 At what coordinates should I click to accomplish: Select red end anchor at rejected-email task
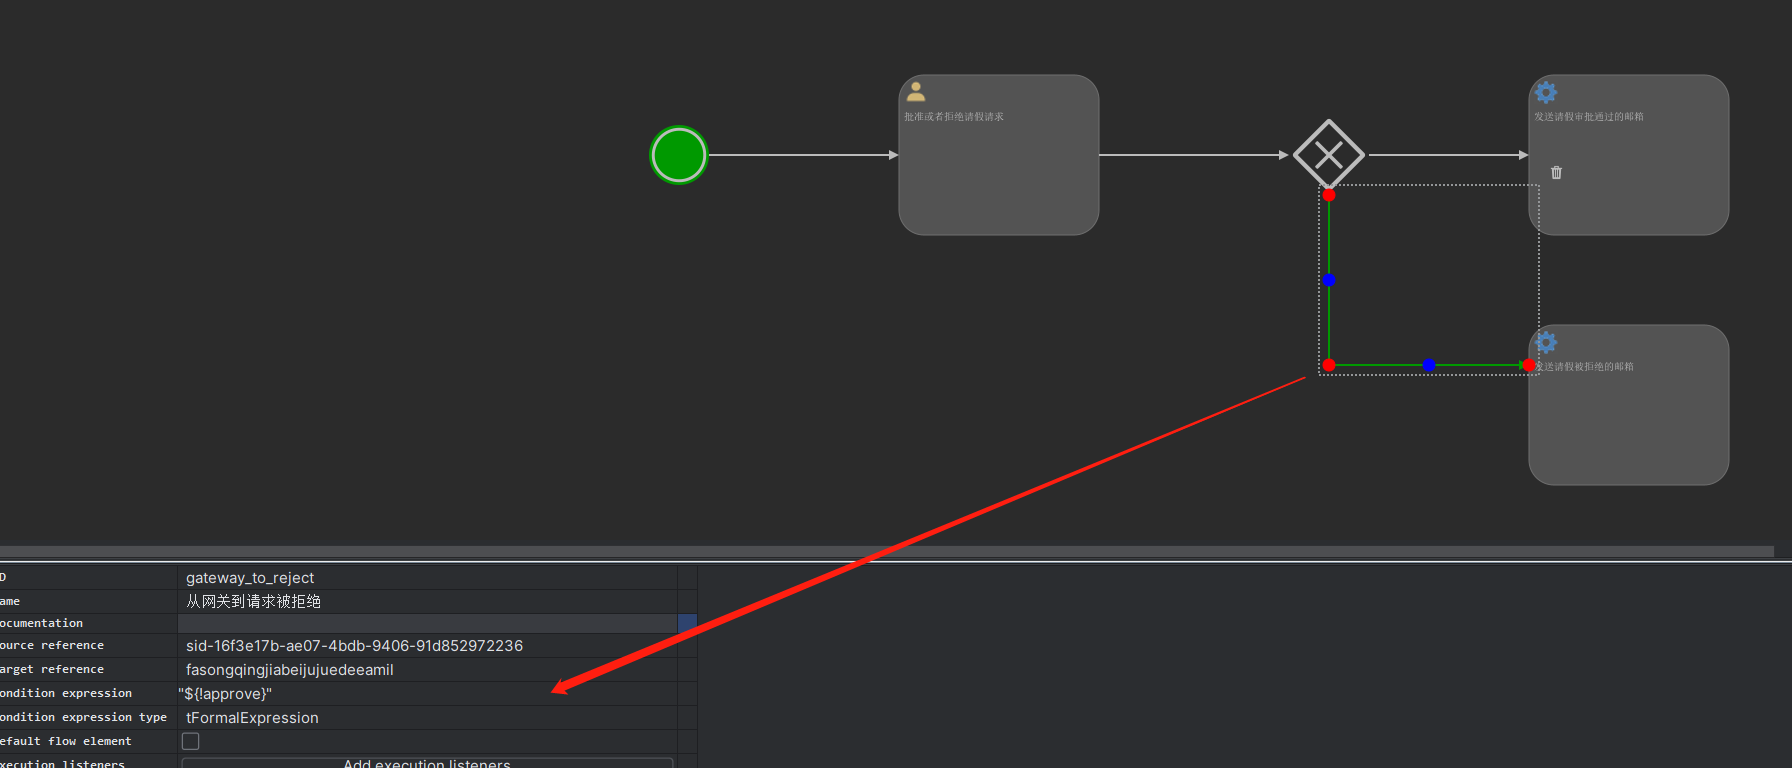(1529, 365)
